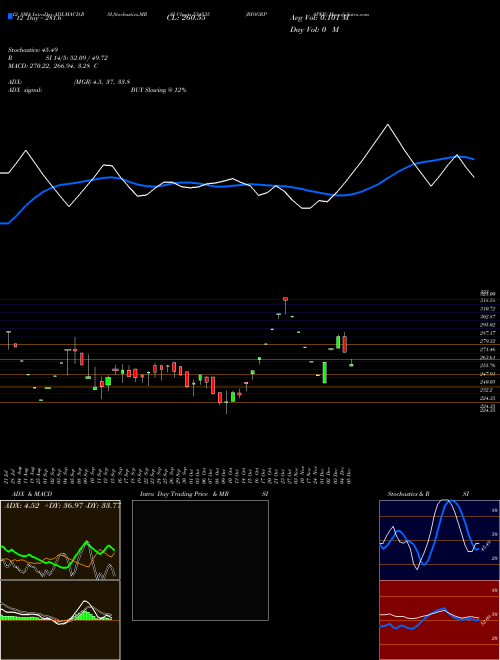Click the 'Stochastics & R' panel title
This screenshot has width=500, height=660.
tap(408, 494)
